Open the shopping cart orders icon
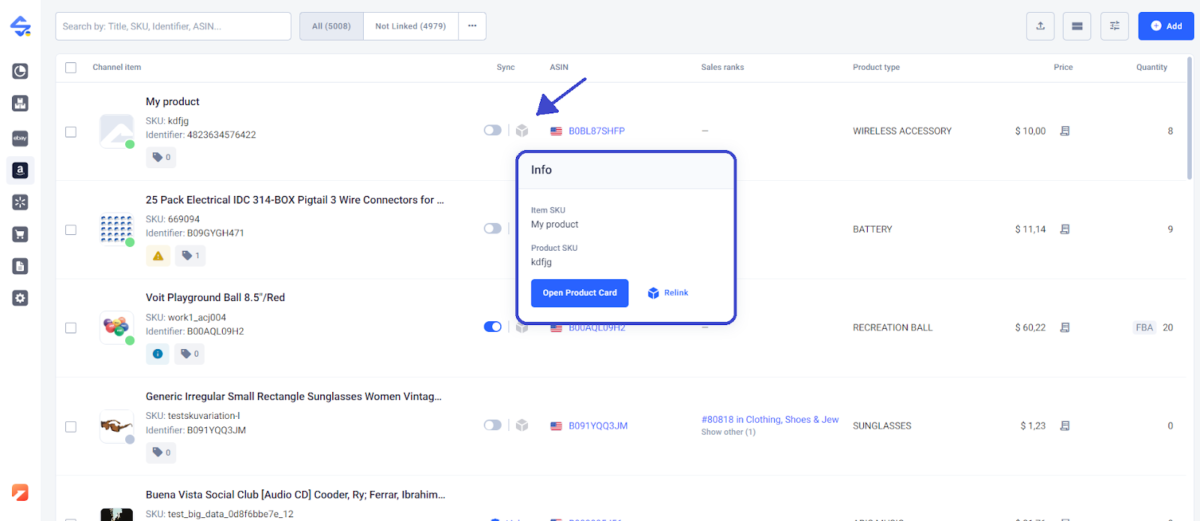Viewport: 1200px width, 521px height. (x=20, y=234)
